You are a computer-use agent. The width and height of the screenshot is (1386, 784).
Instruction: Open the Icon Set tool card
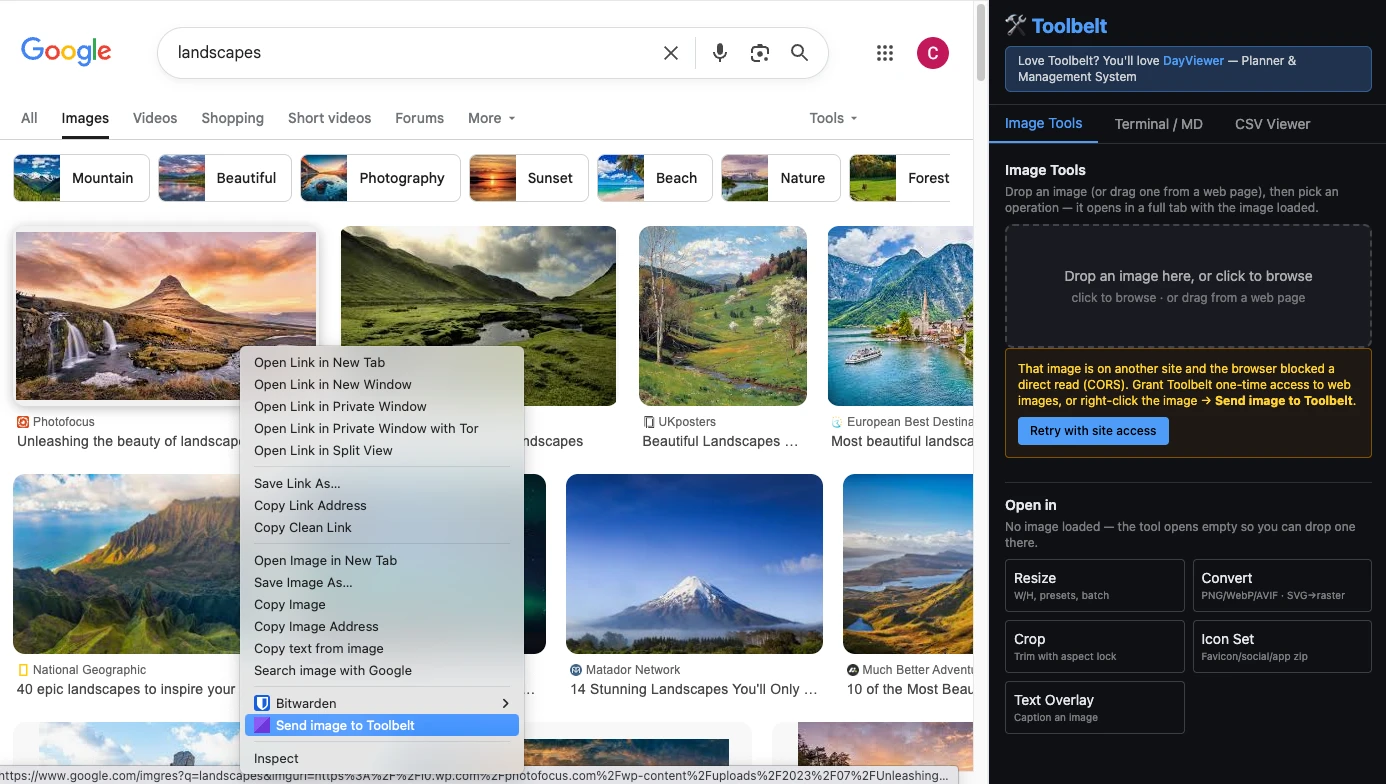(x=1282, y=646)
